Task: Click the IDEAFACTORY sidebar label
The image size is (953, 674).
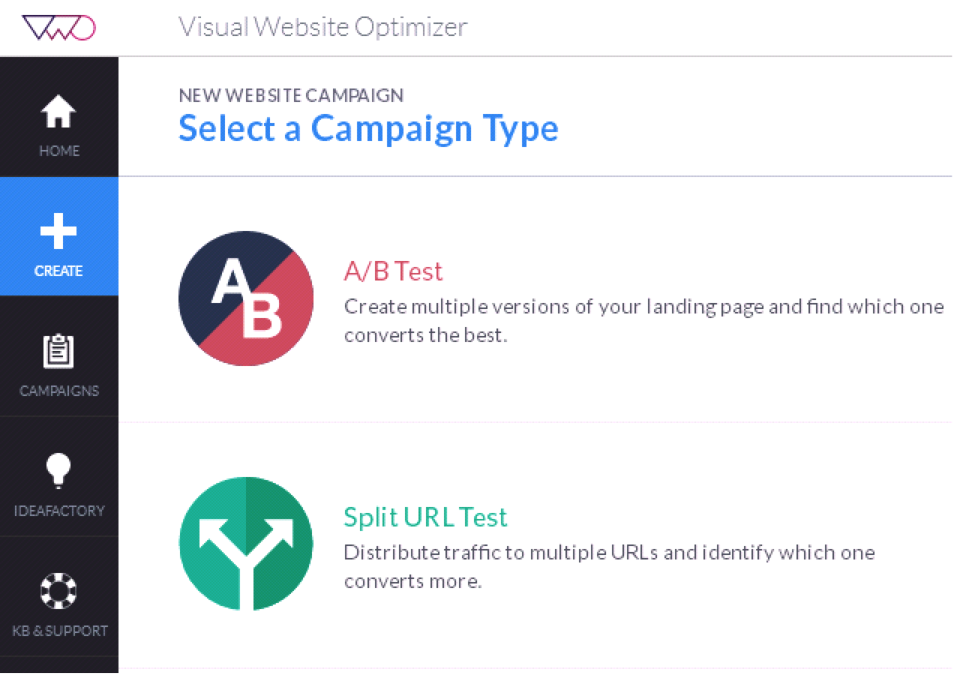Action: [59, 511]
